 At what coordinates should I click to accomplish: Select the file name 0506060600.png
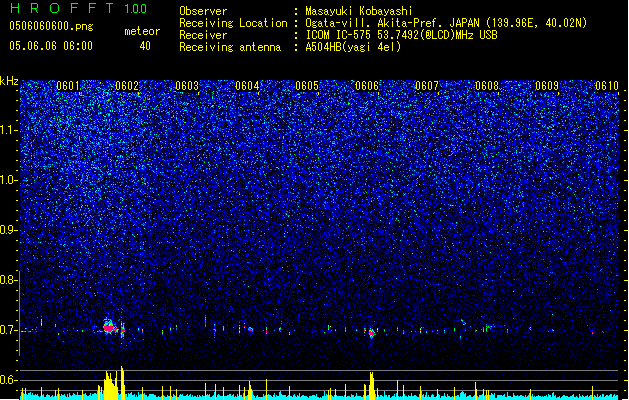pos(51,27)
